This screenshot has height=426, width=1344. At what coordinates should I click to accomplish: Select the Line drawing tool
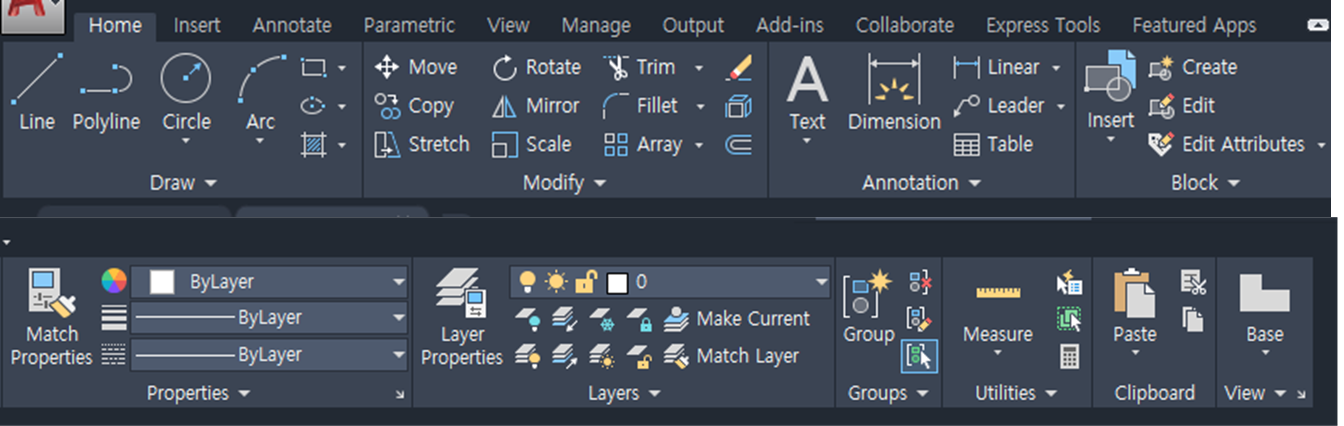pos(37,93)
